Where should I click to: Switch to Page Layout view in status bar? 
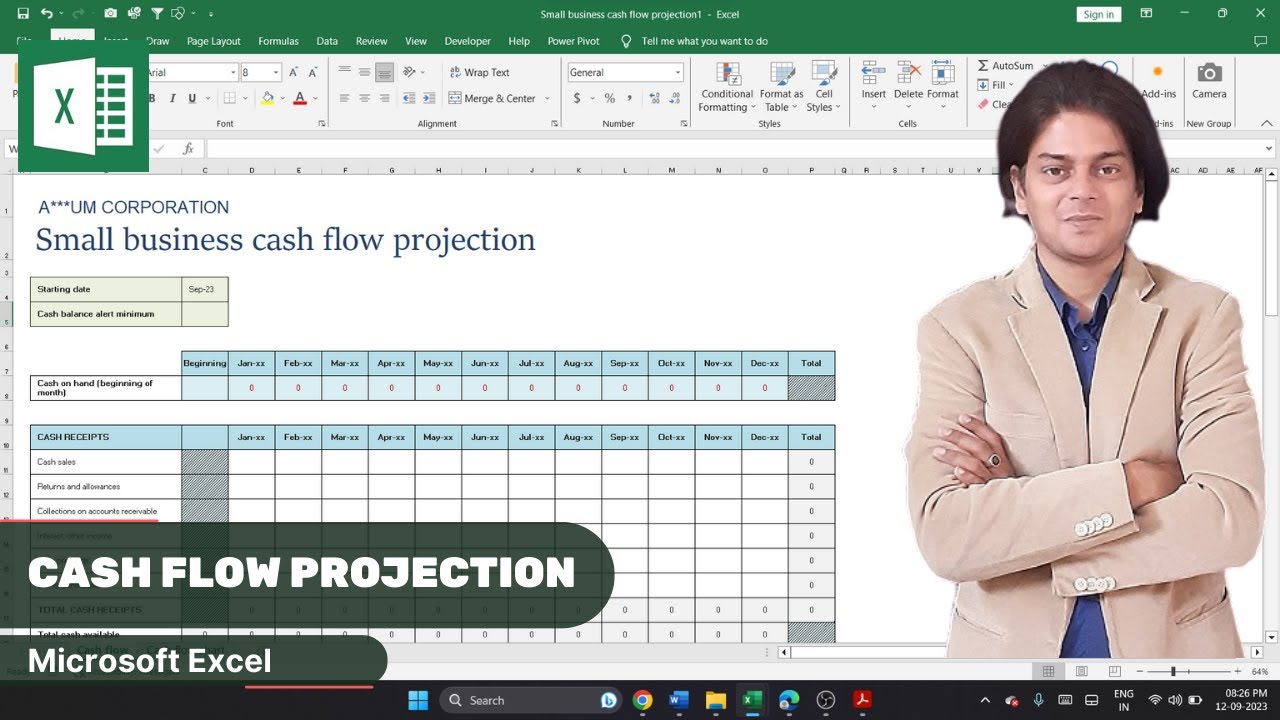coord(1081,671)
